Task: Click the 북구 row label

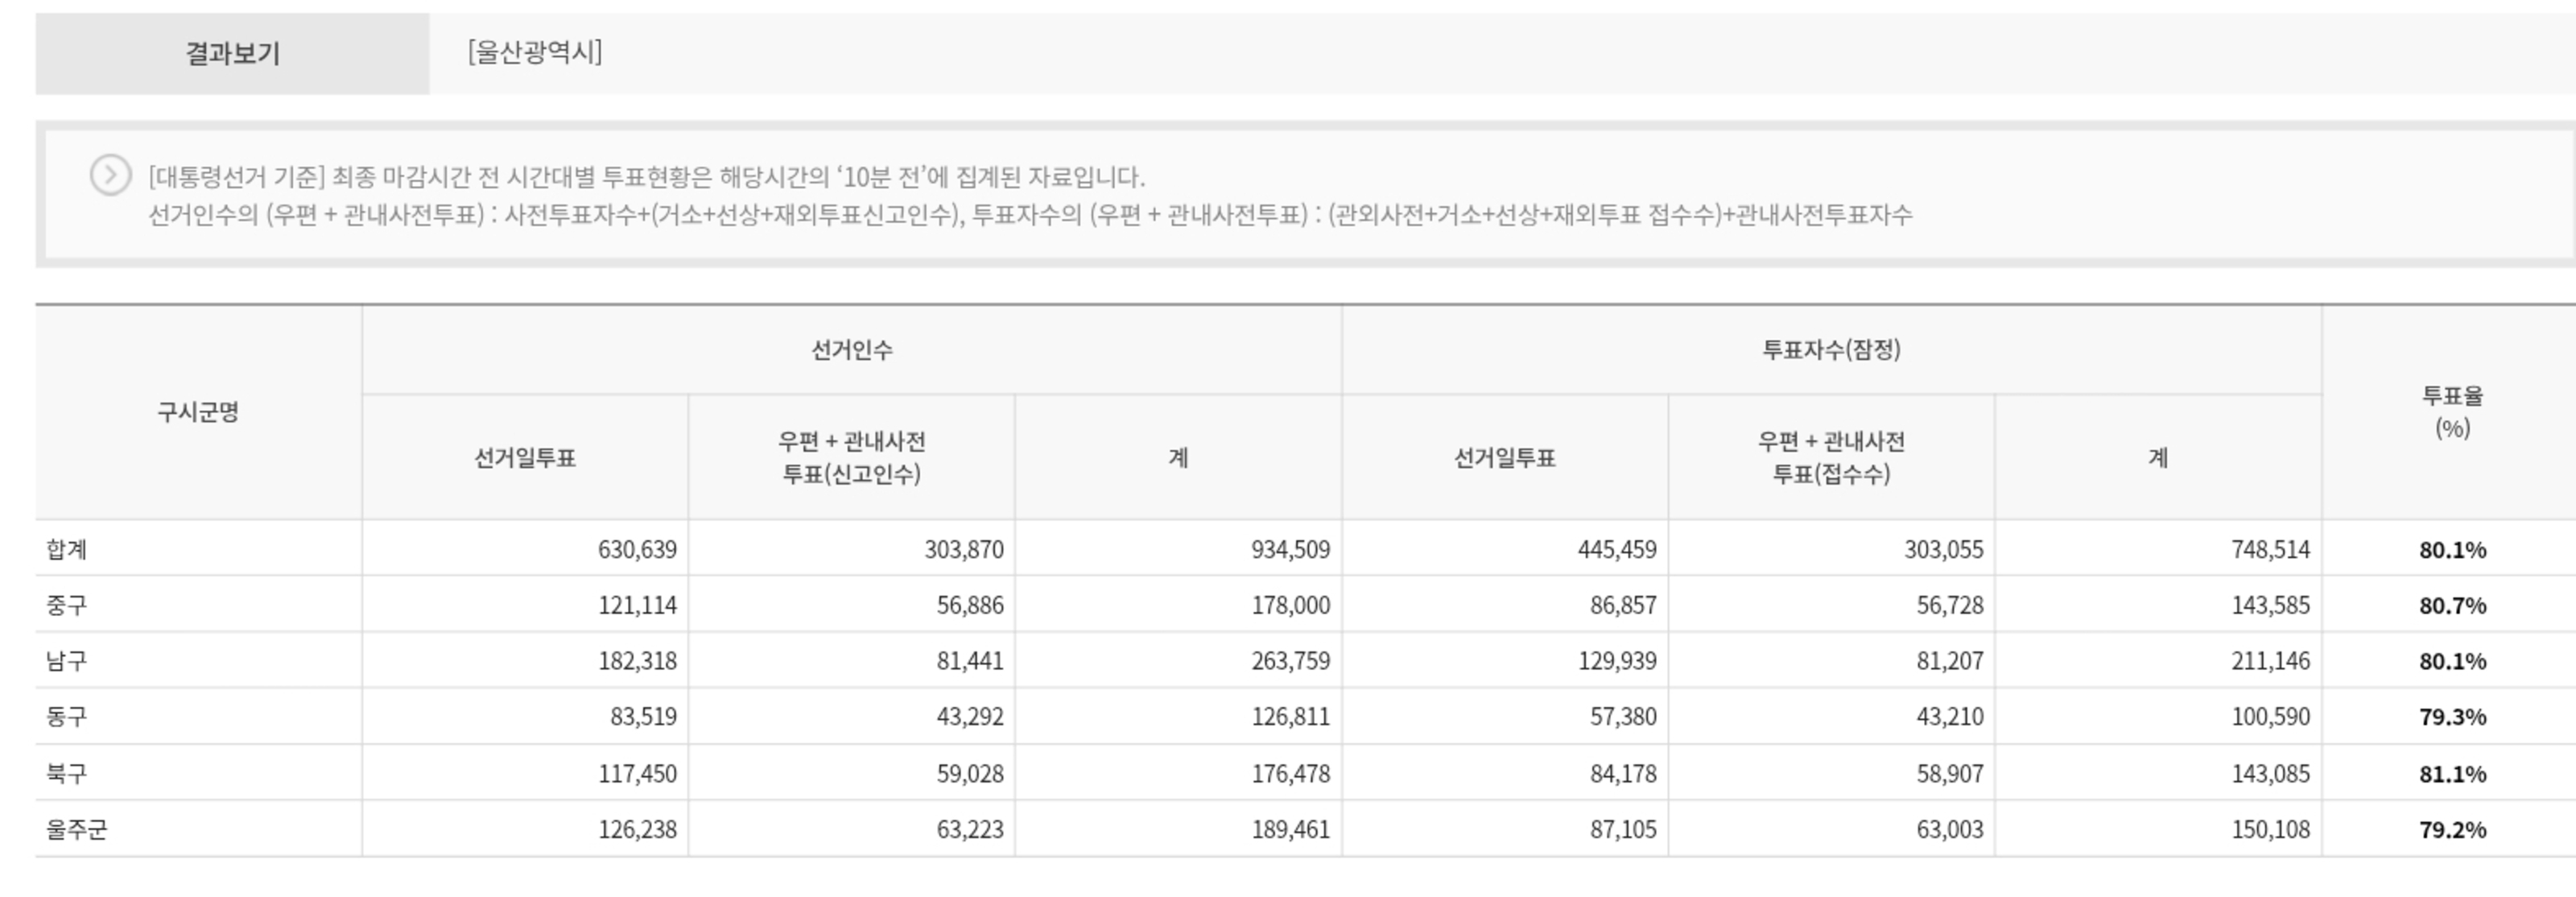Action: pyautogui.click(x=67, y=773)
